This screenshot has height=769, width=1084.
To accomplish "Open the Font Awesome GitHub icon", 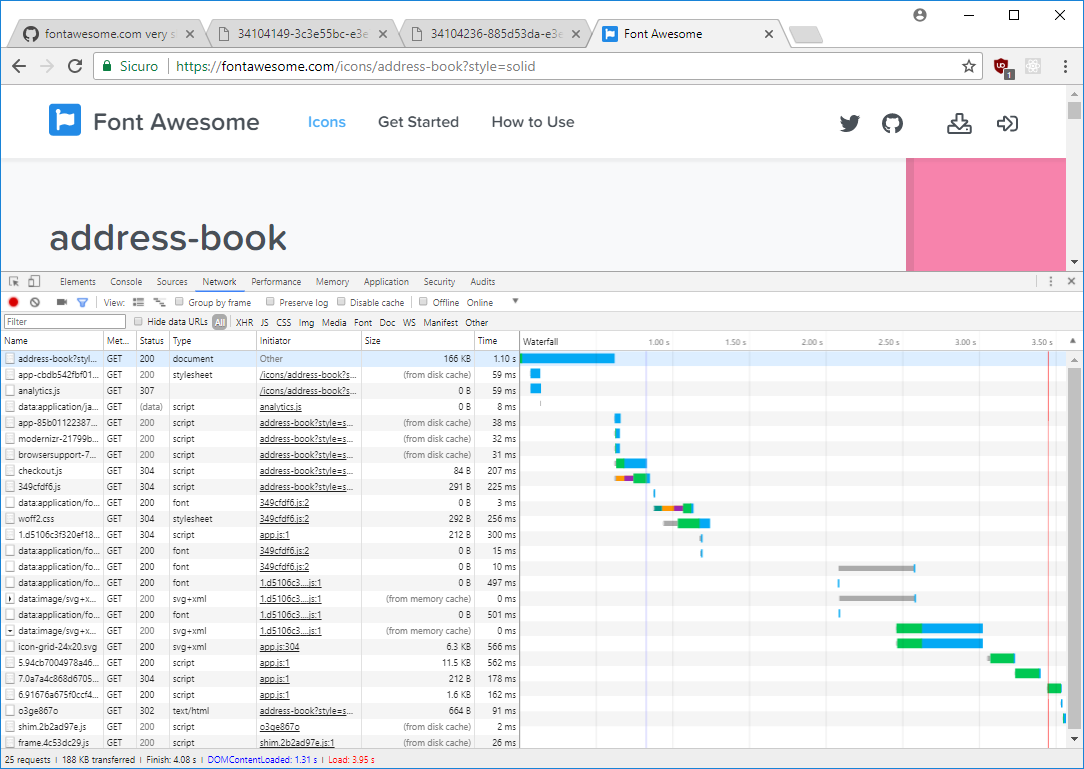I will (x=893, y=123).
